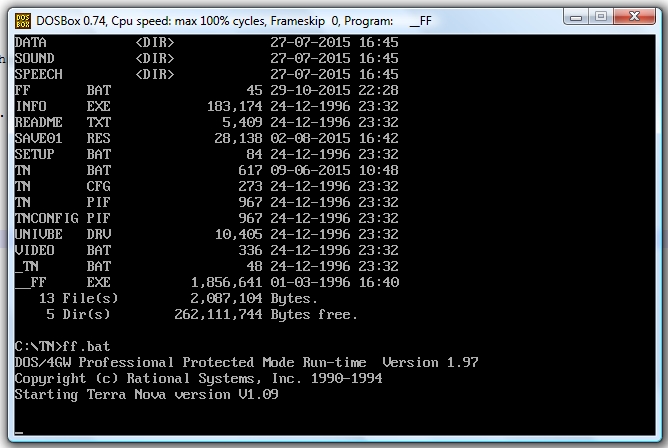Click the 29-10-2015 22:28 date

(334, 90)
